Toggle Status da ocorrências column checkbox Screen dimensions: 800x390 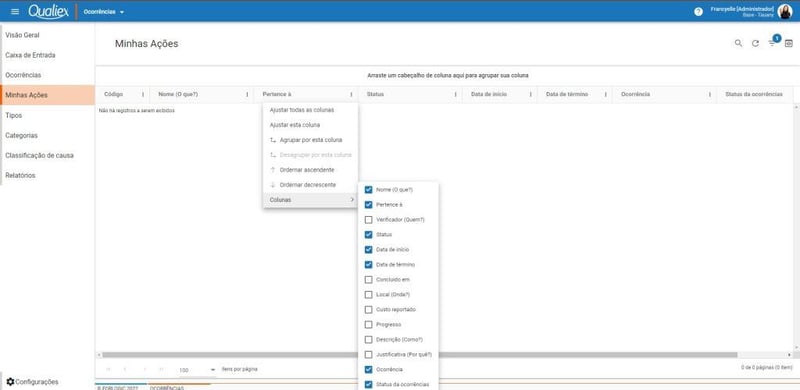pyautogui.click(x=368, y=384)
